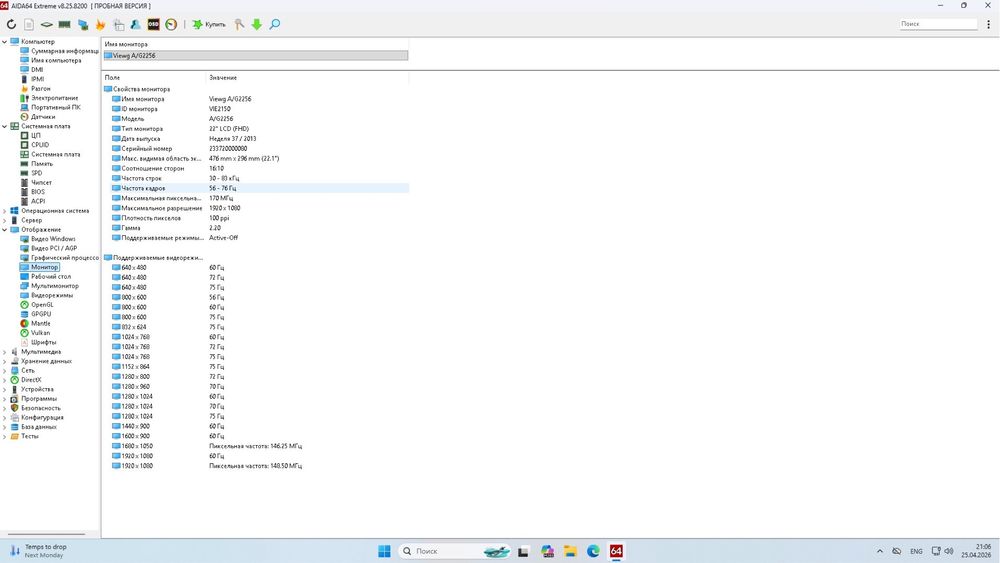The height and width of the screenshot is (563, 1000).
Task: Collapse the Отображение tree node
Action: [4, 230]
